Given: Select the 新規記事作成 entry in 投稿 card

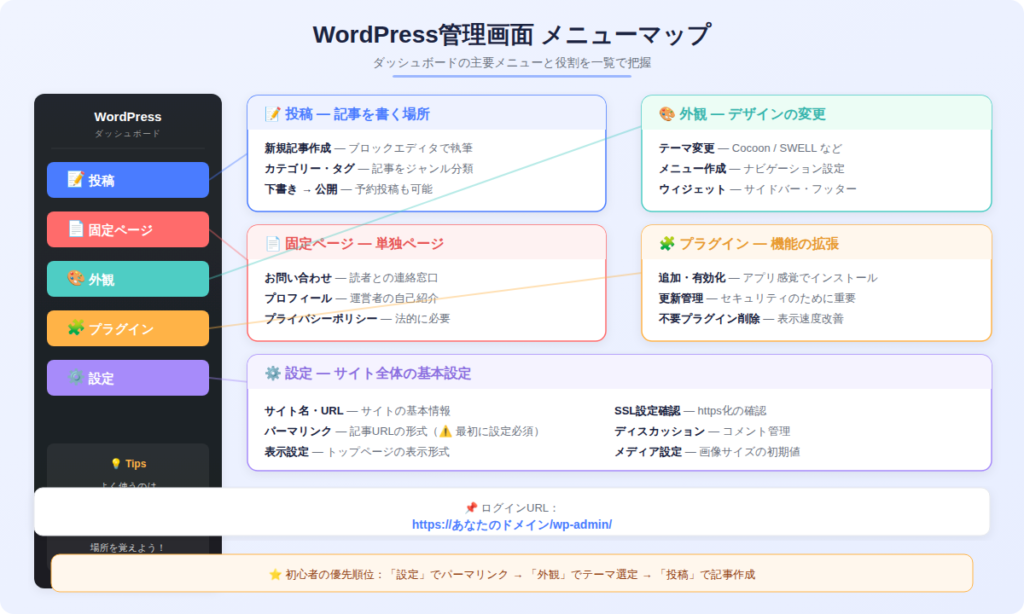Looking at the screenshot, I should click(297, 148).
